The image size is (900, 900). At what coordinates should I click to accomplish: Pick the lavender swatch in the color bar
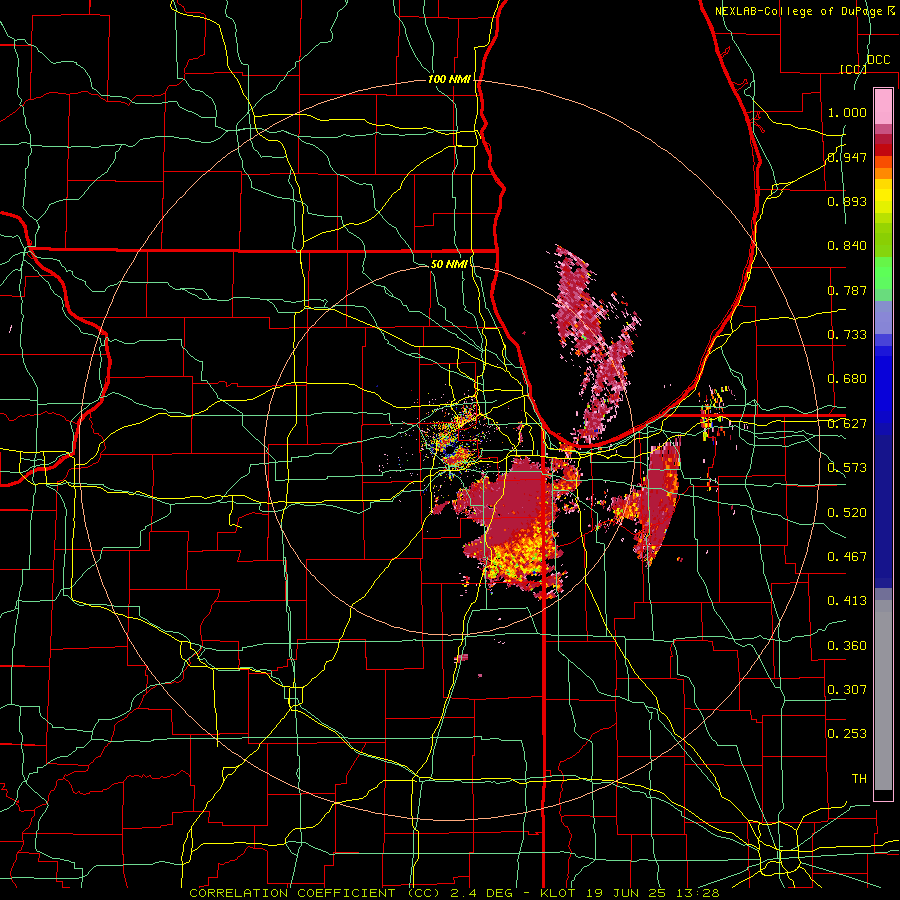(883, 317)
